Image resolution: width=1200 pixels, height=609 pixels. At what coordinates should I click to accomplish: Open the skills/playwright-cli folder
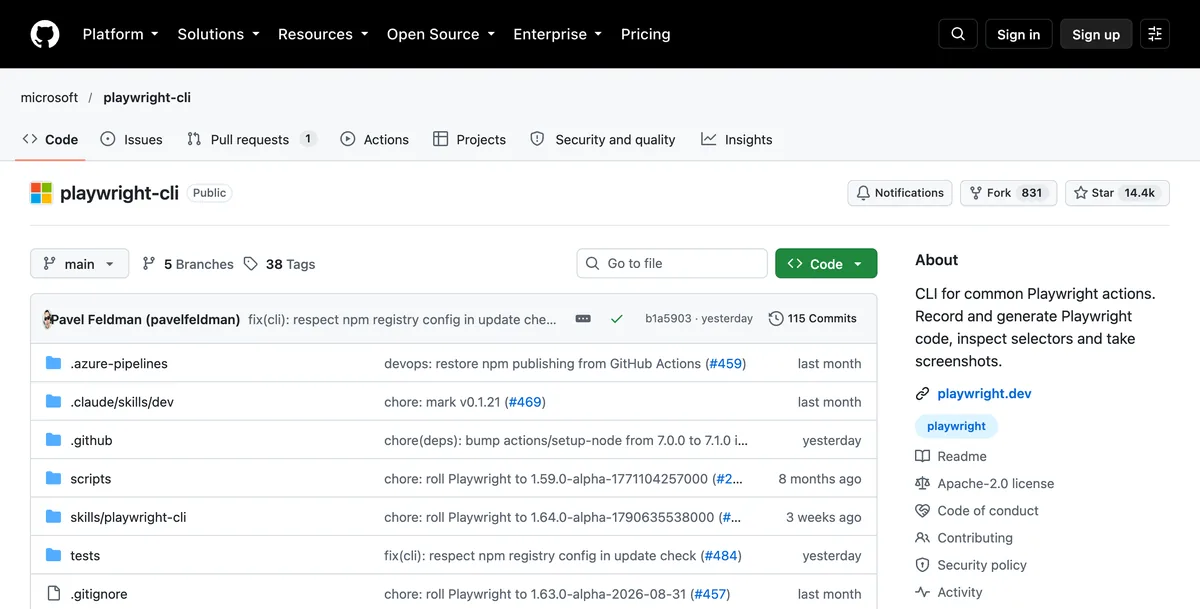[x=128, y=517]
